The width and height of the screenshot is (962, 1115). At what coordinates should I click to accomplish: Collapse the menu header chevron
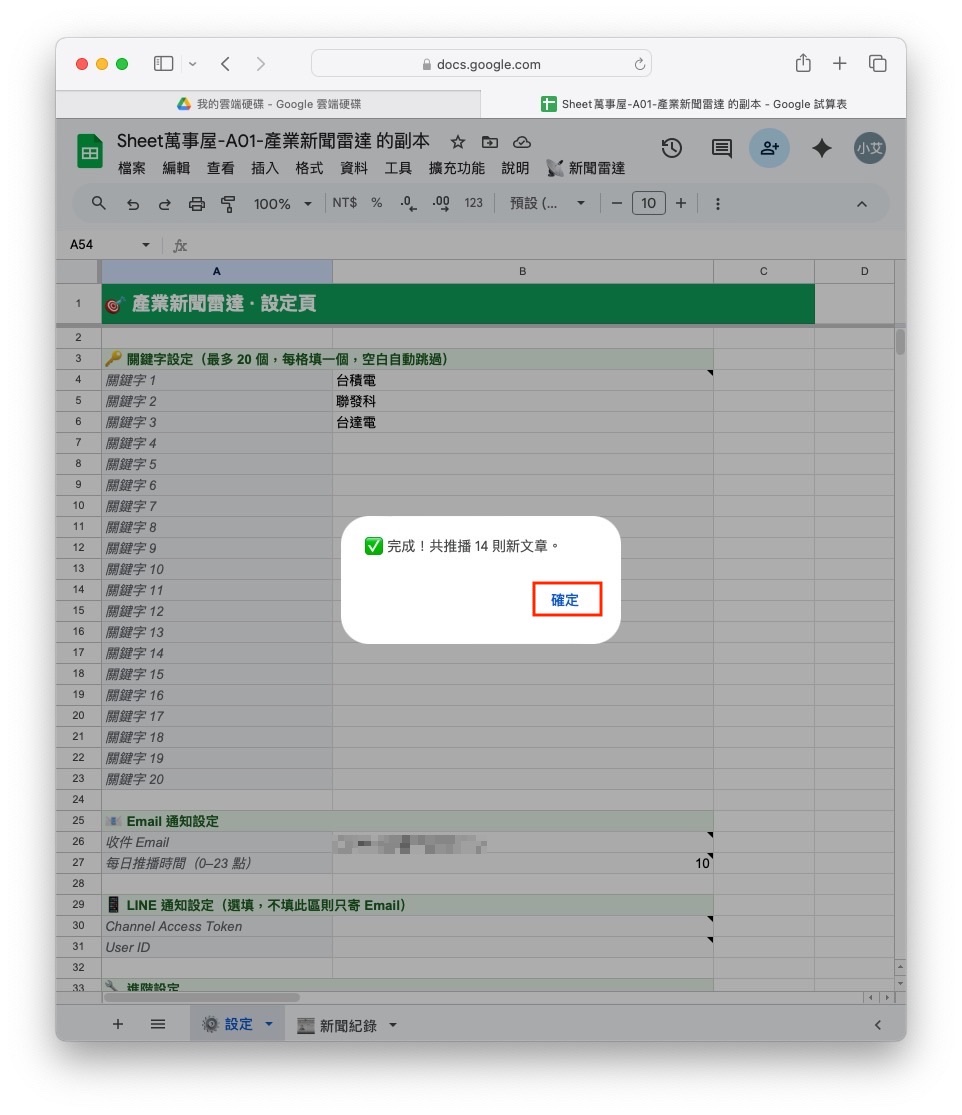tap(862, 204)
